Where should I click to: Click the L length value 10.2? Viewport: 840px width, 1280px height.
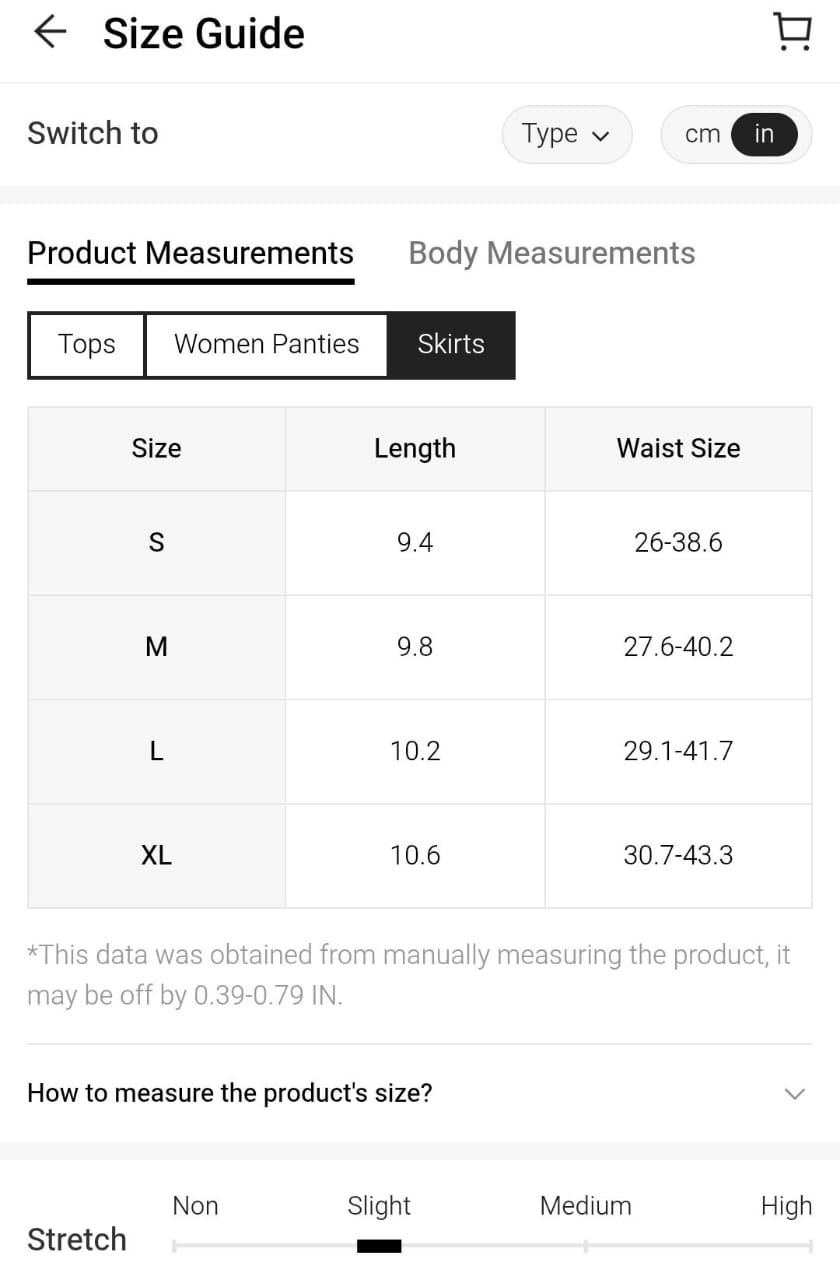pyautogui.click(x=415, y=751)
